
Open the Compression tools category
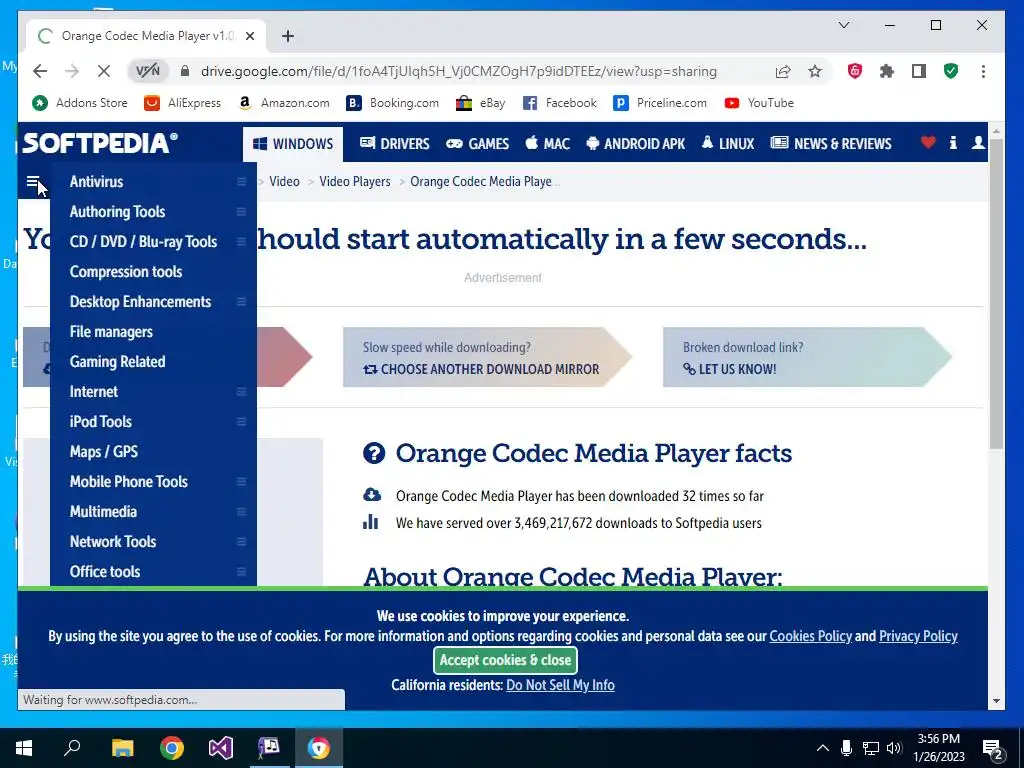(126, 272)
